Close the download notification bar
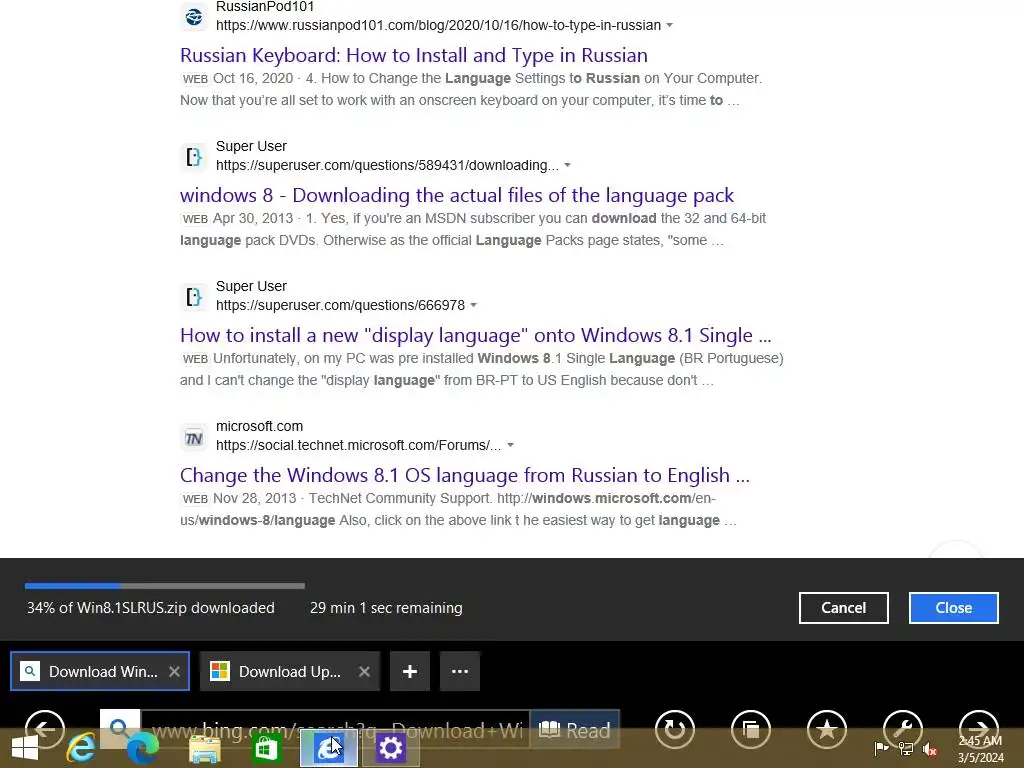The image size is (1024, 768). (953, 608)
